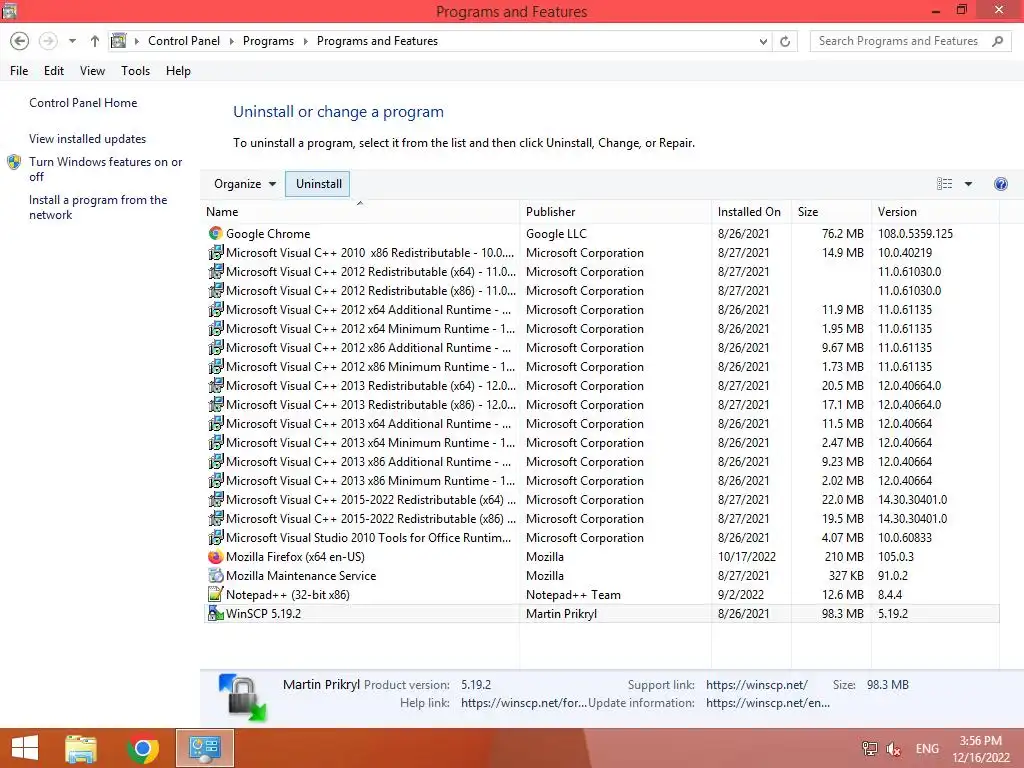Open View installed updates link
1024x768 pixels.
[88, 138]
